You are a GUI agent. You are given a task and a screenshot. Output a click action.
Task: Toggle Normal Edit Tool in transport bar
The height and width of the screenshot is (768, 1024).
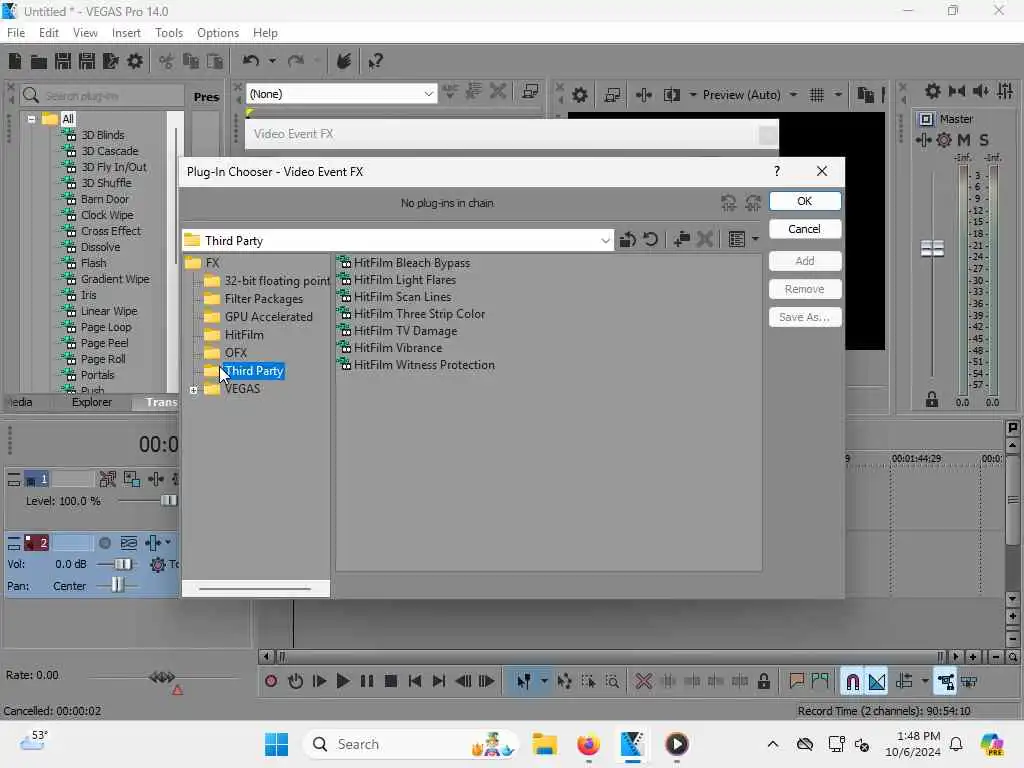[x=524, y=682]
